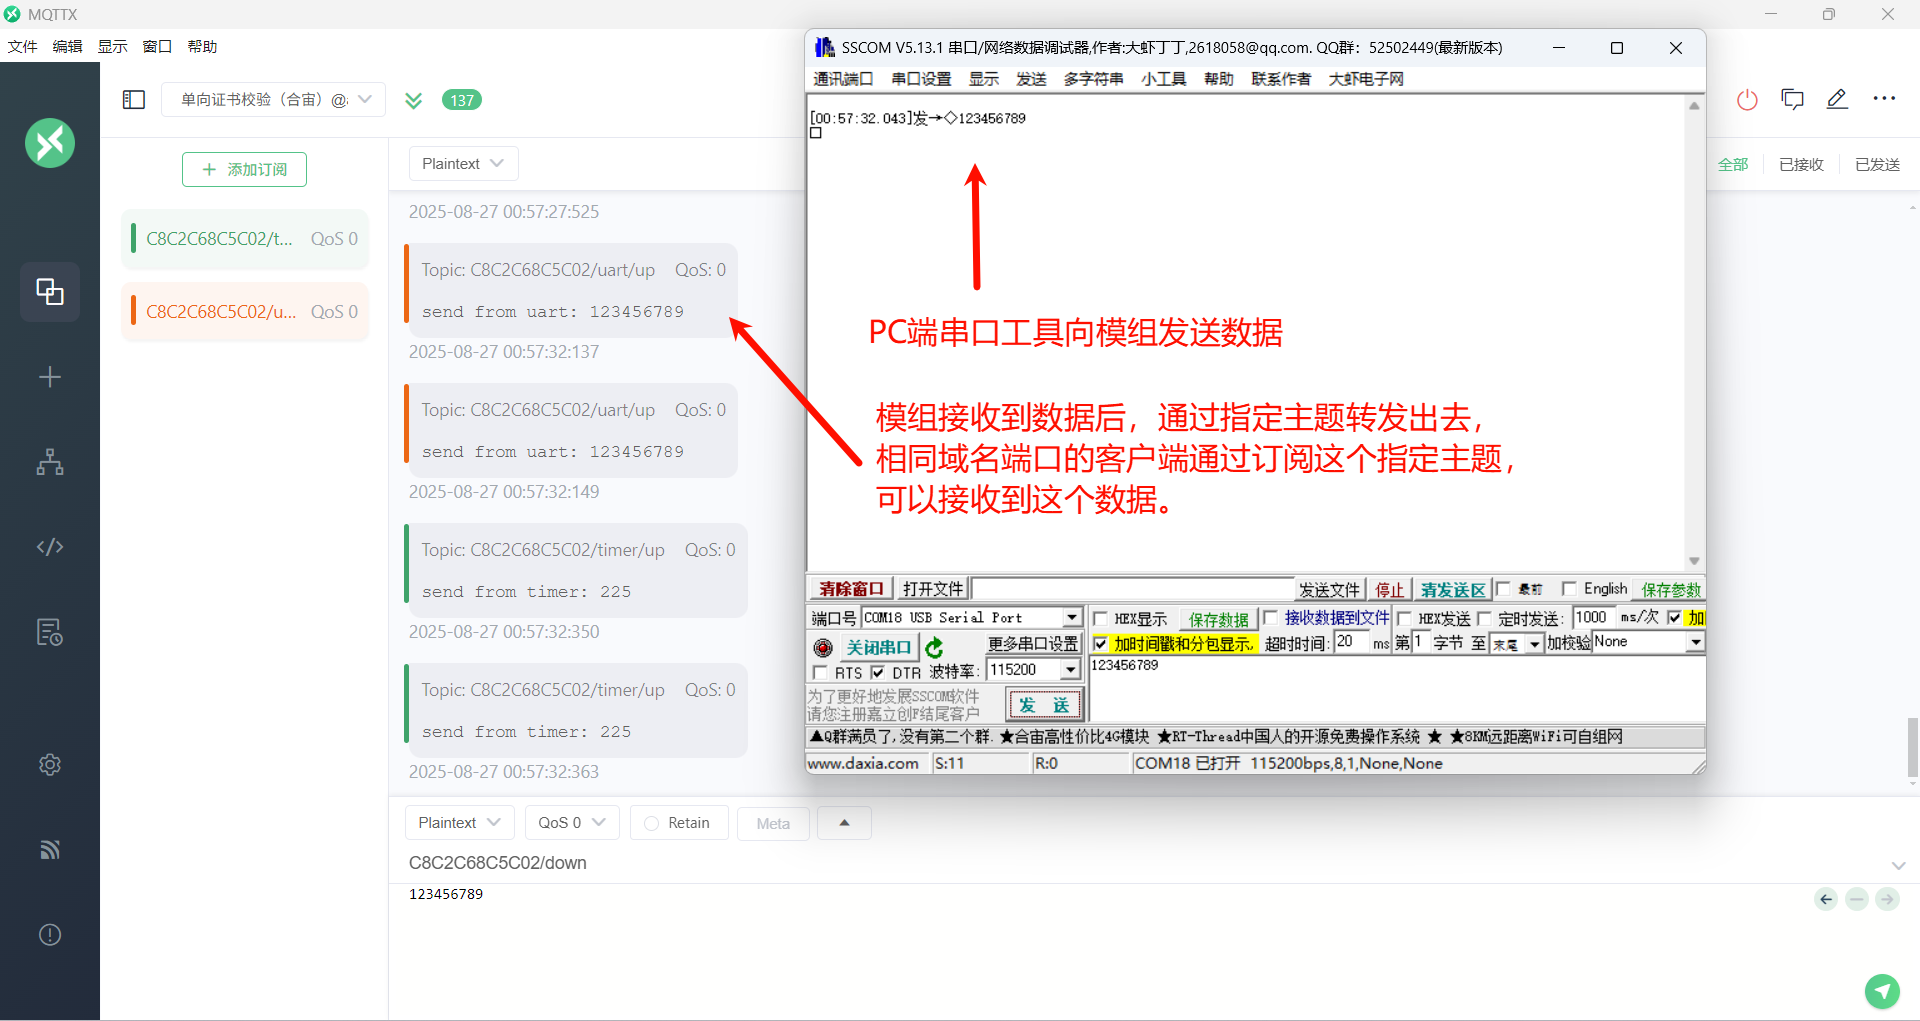Select the orange C8C2C68C5C02/u... subscription
Screen dimensions: 1920x1021
(245, 312)
